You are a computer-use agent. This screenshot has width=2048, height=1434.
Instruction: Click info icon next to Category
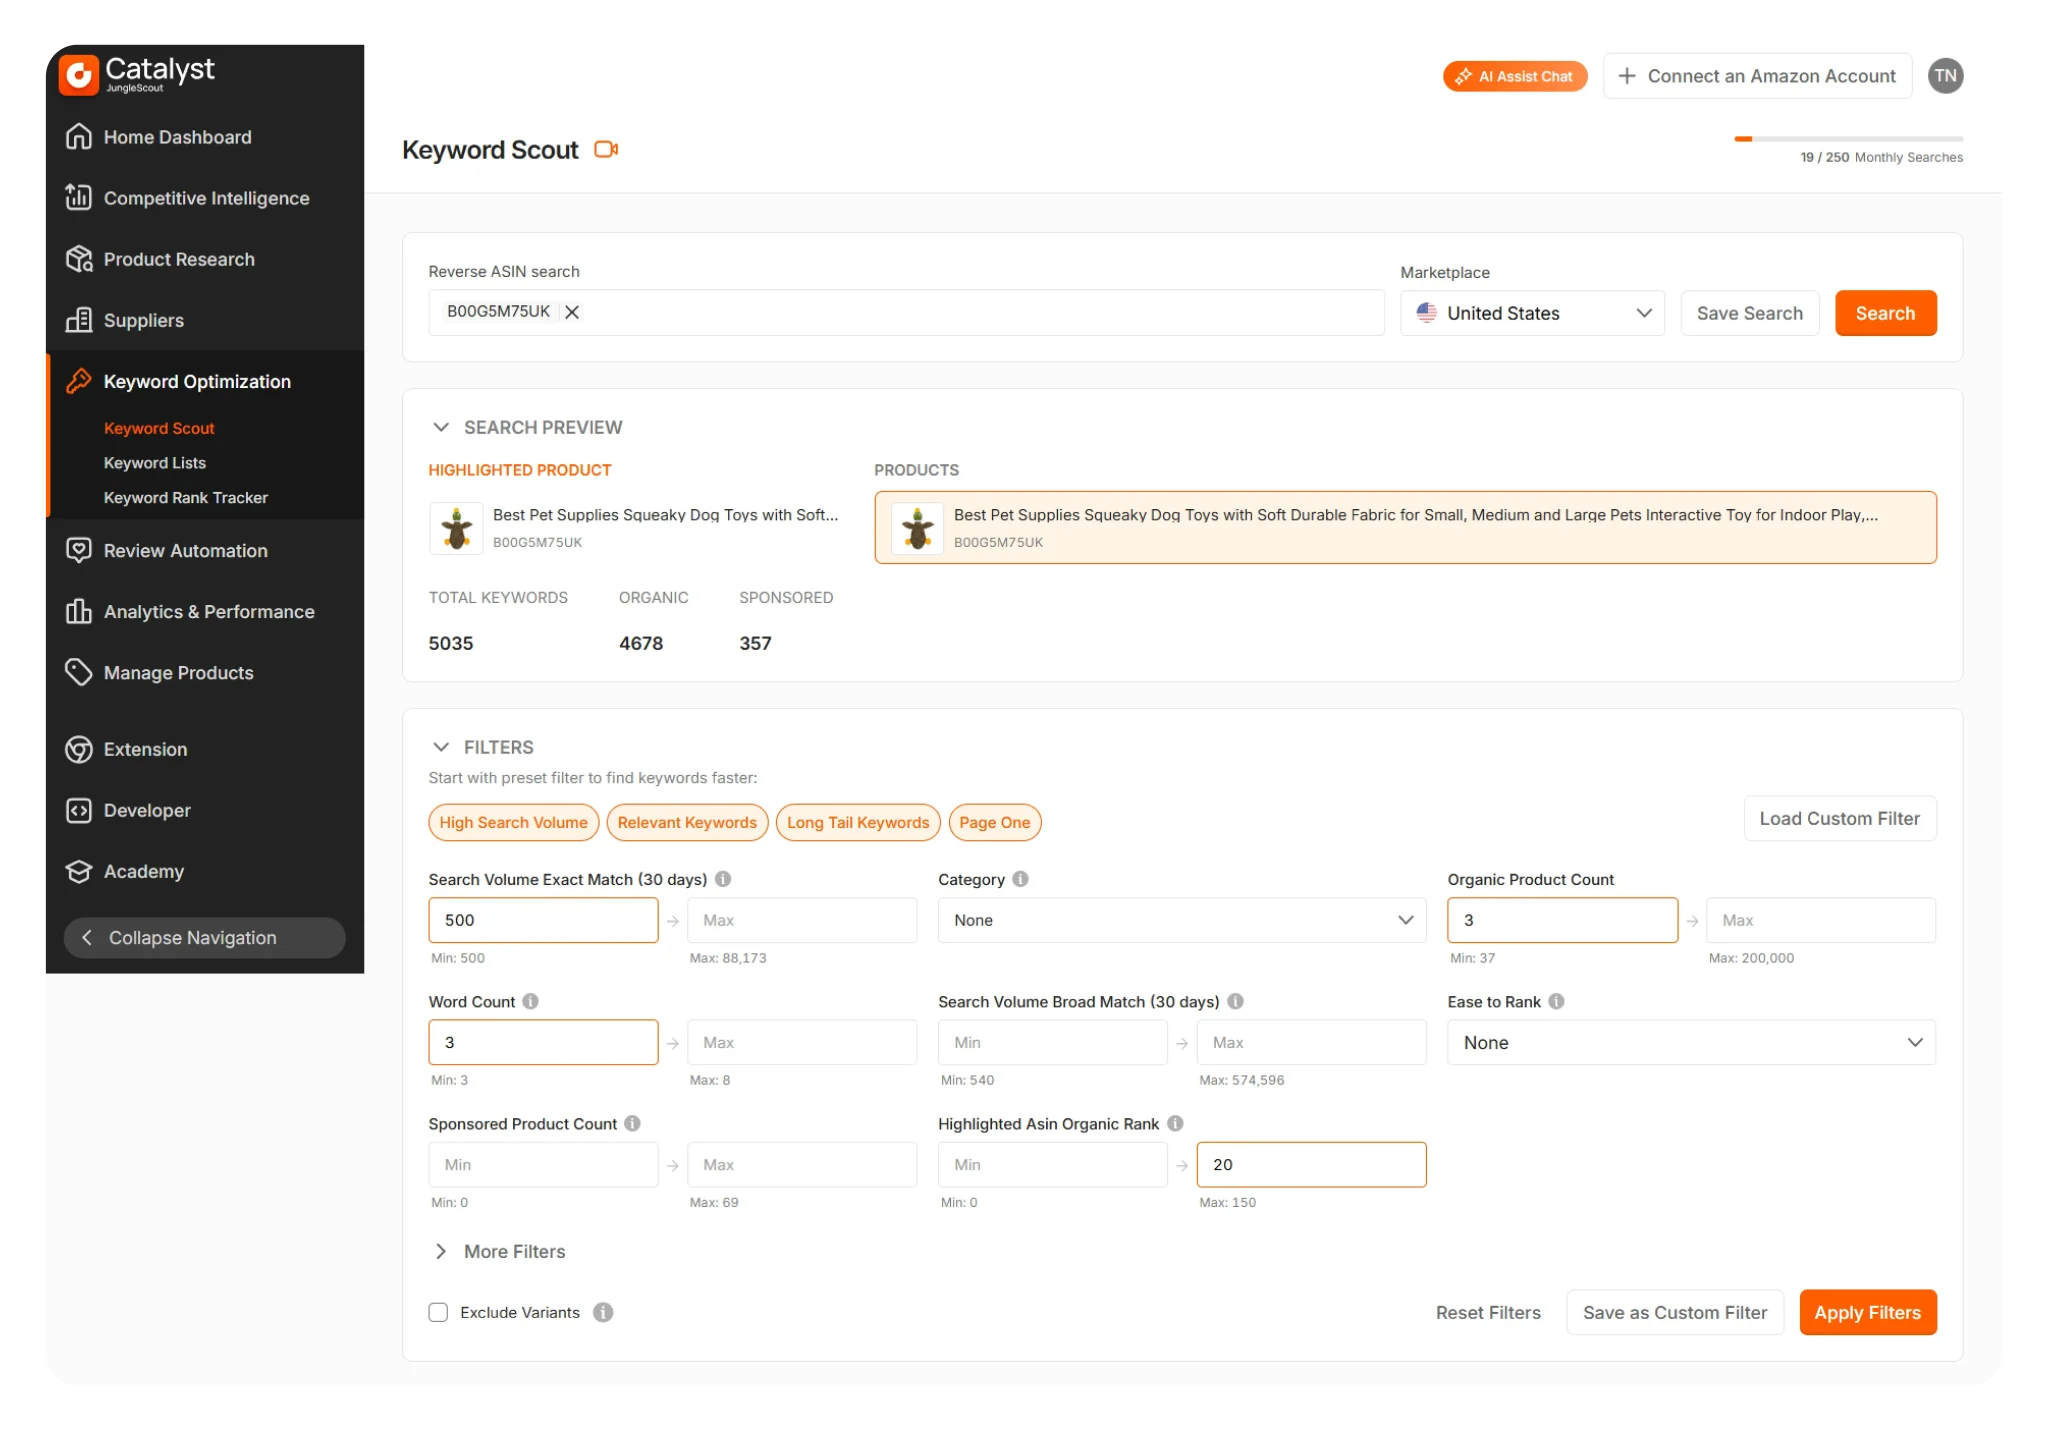click(1020, 879)
